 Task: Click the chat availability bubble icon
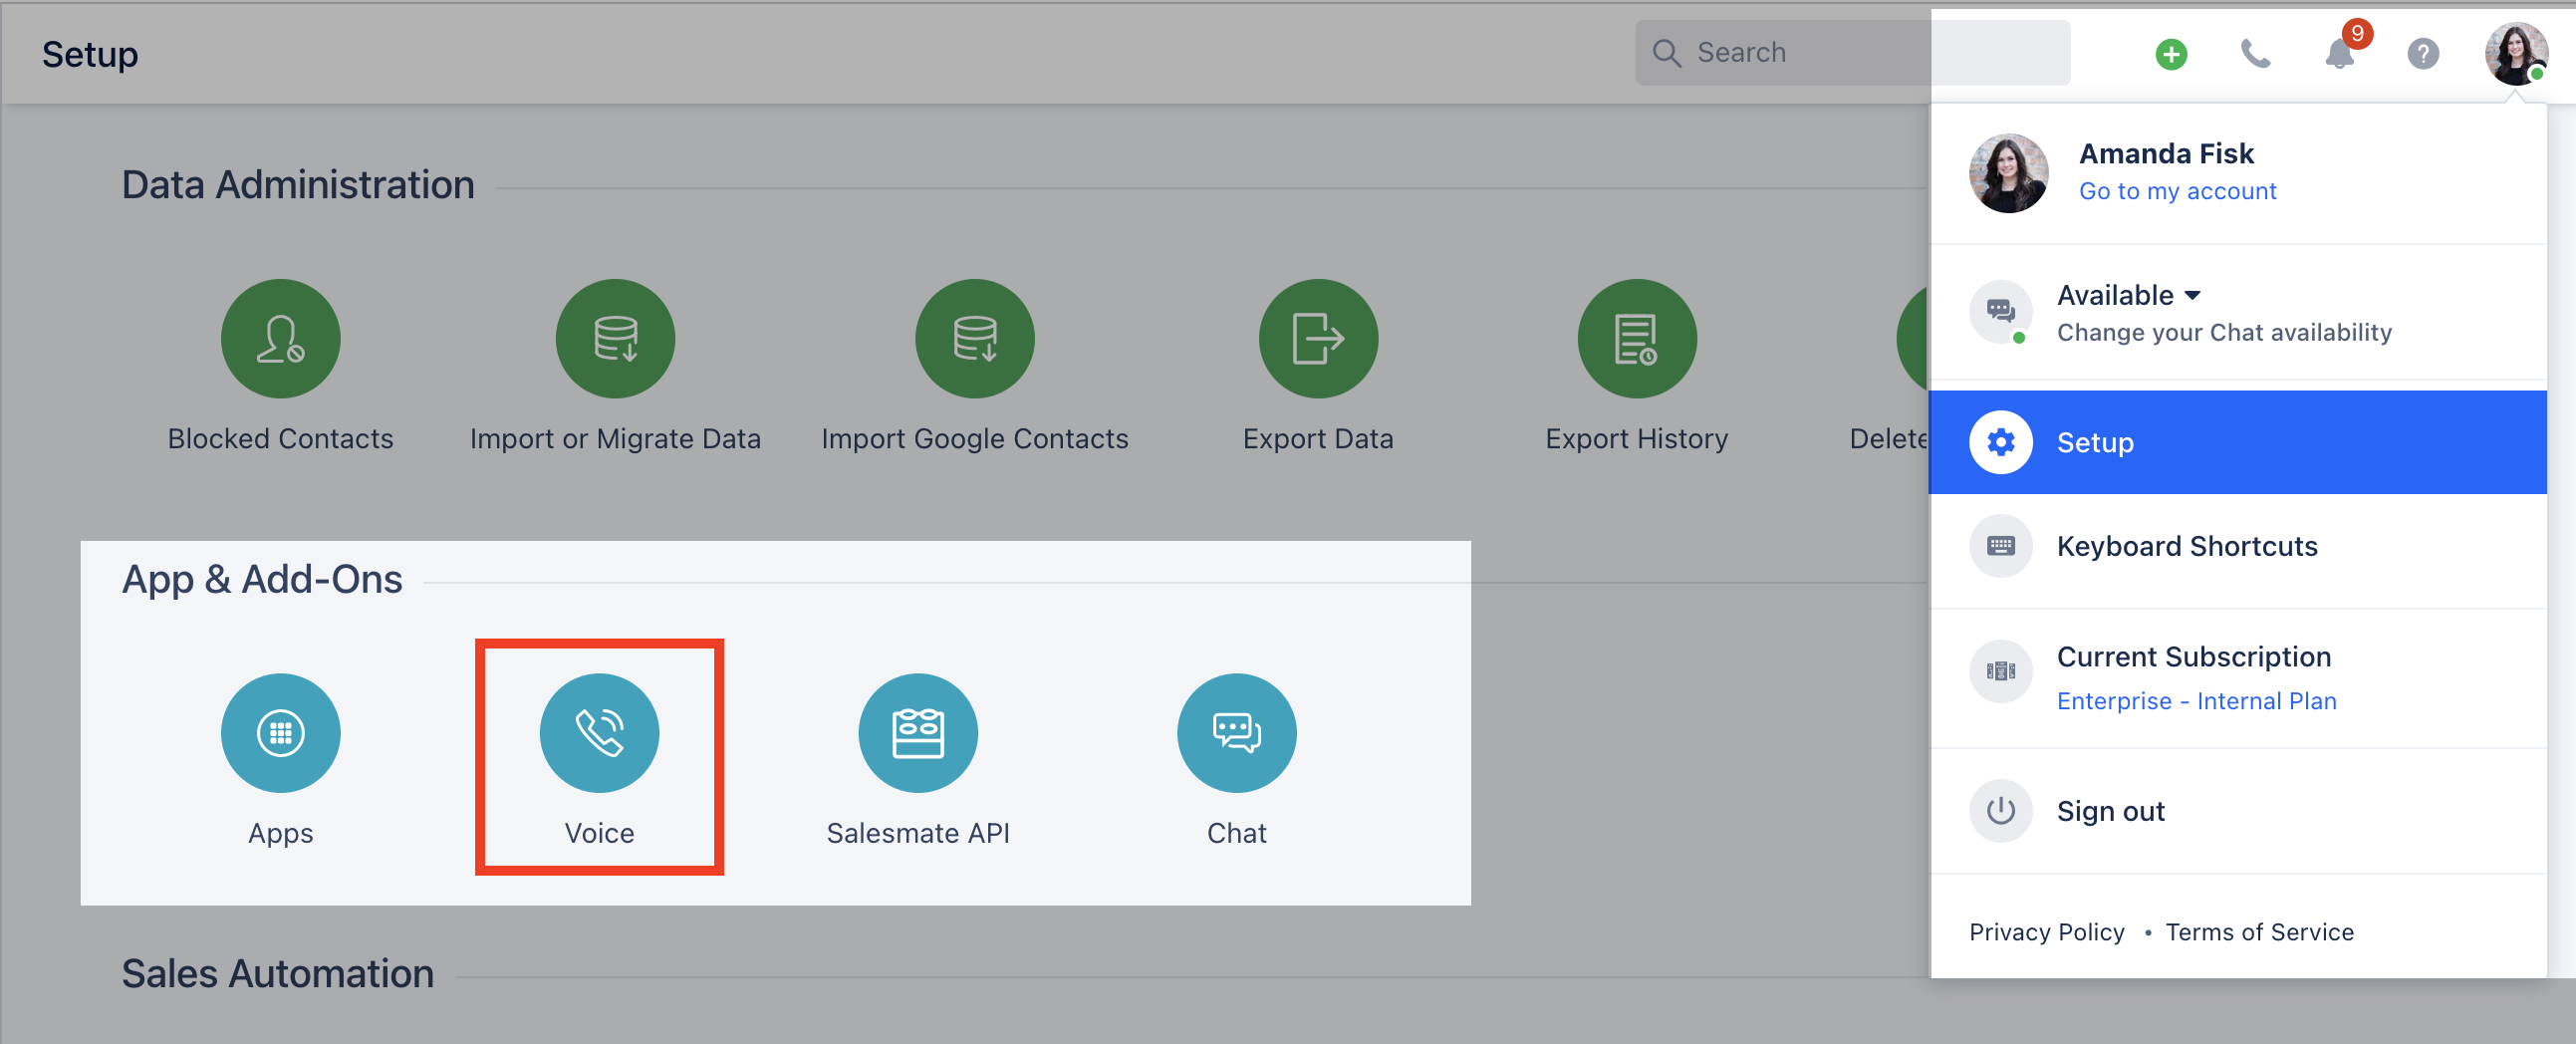pyautogui.click(x=2001, y=312)
